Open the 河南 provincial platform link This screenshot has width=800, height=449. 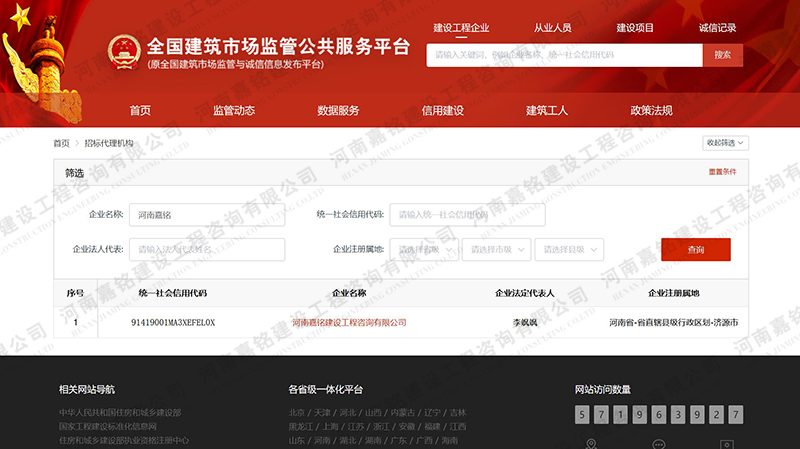[322, 440]
